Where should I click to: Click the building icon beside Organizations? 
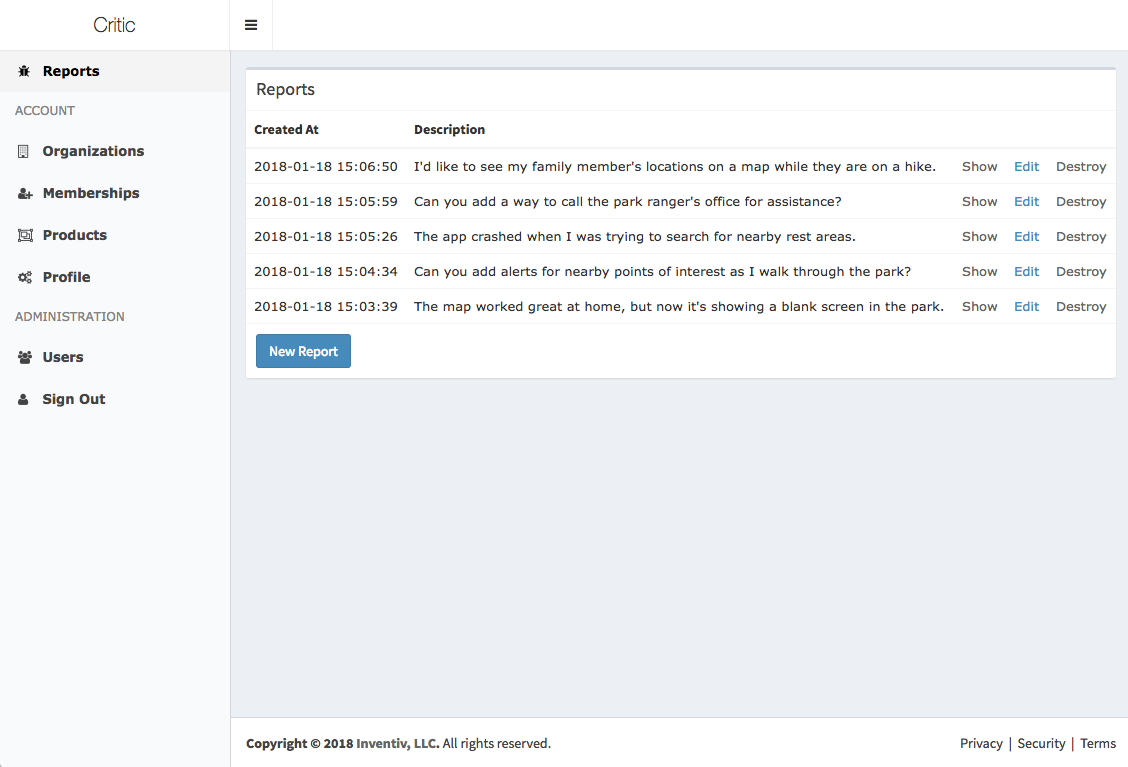click(x=24, y=151)
